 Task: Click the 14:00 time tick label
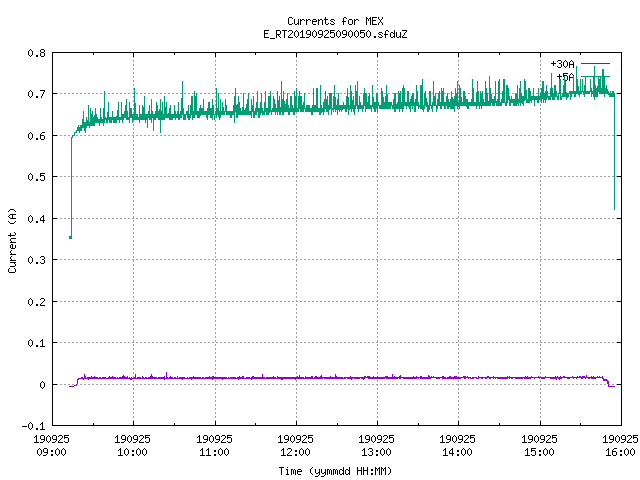pos(458,452)
